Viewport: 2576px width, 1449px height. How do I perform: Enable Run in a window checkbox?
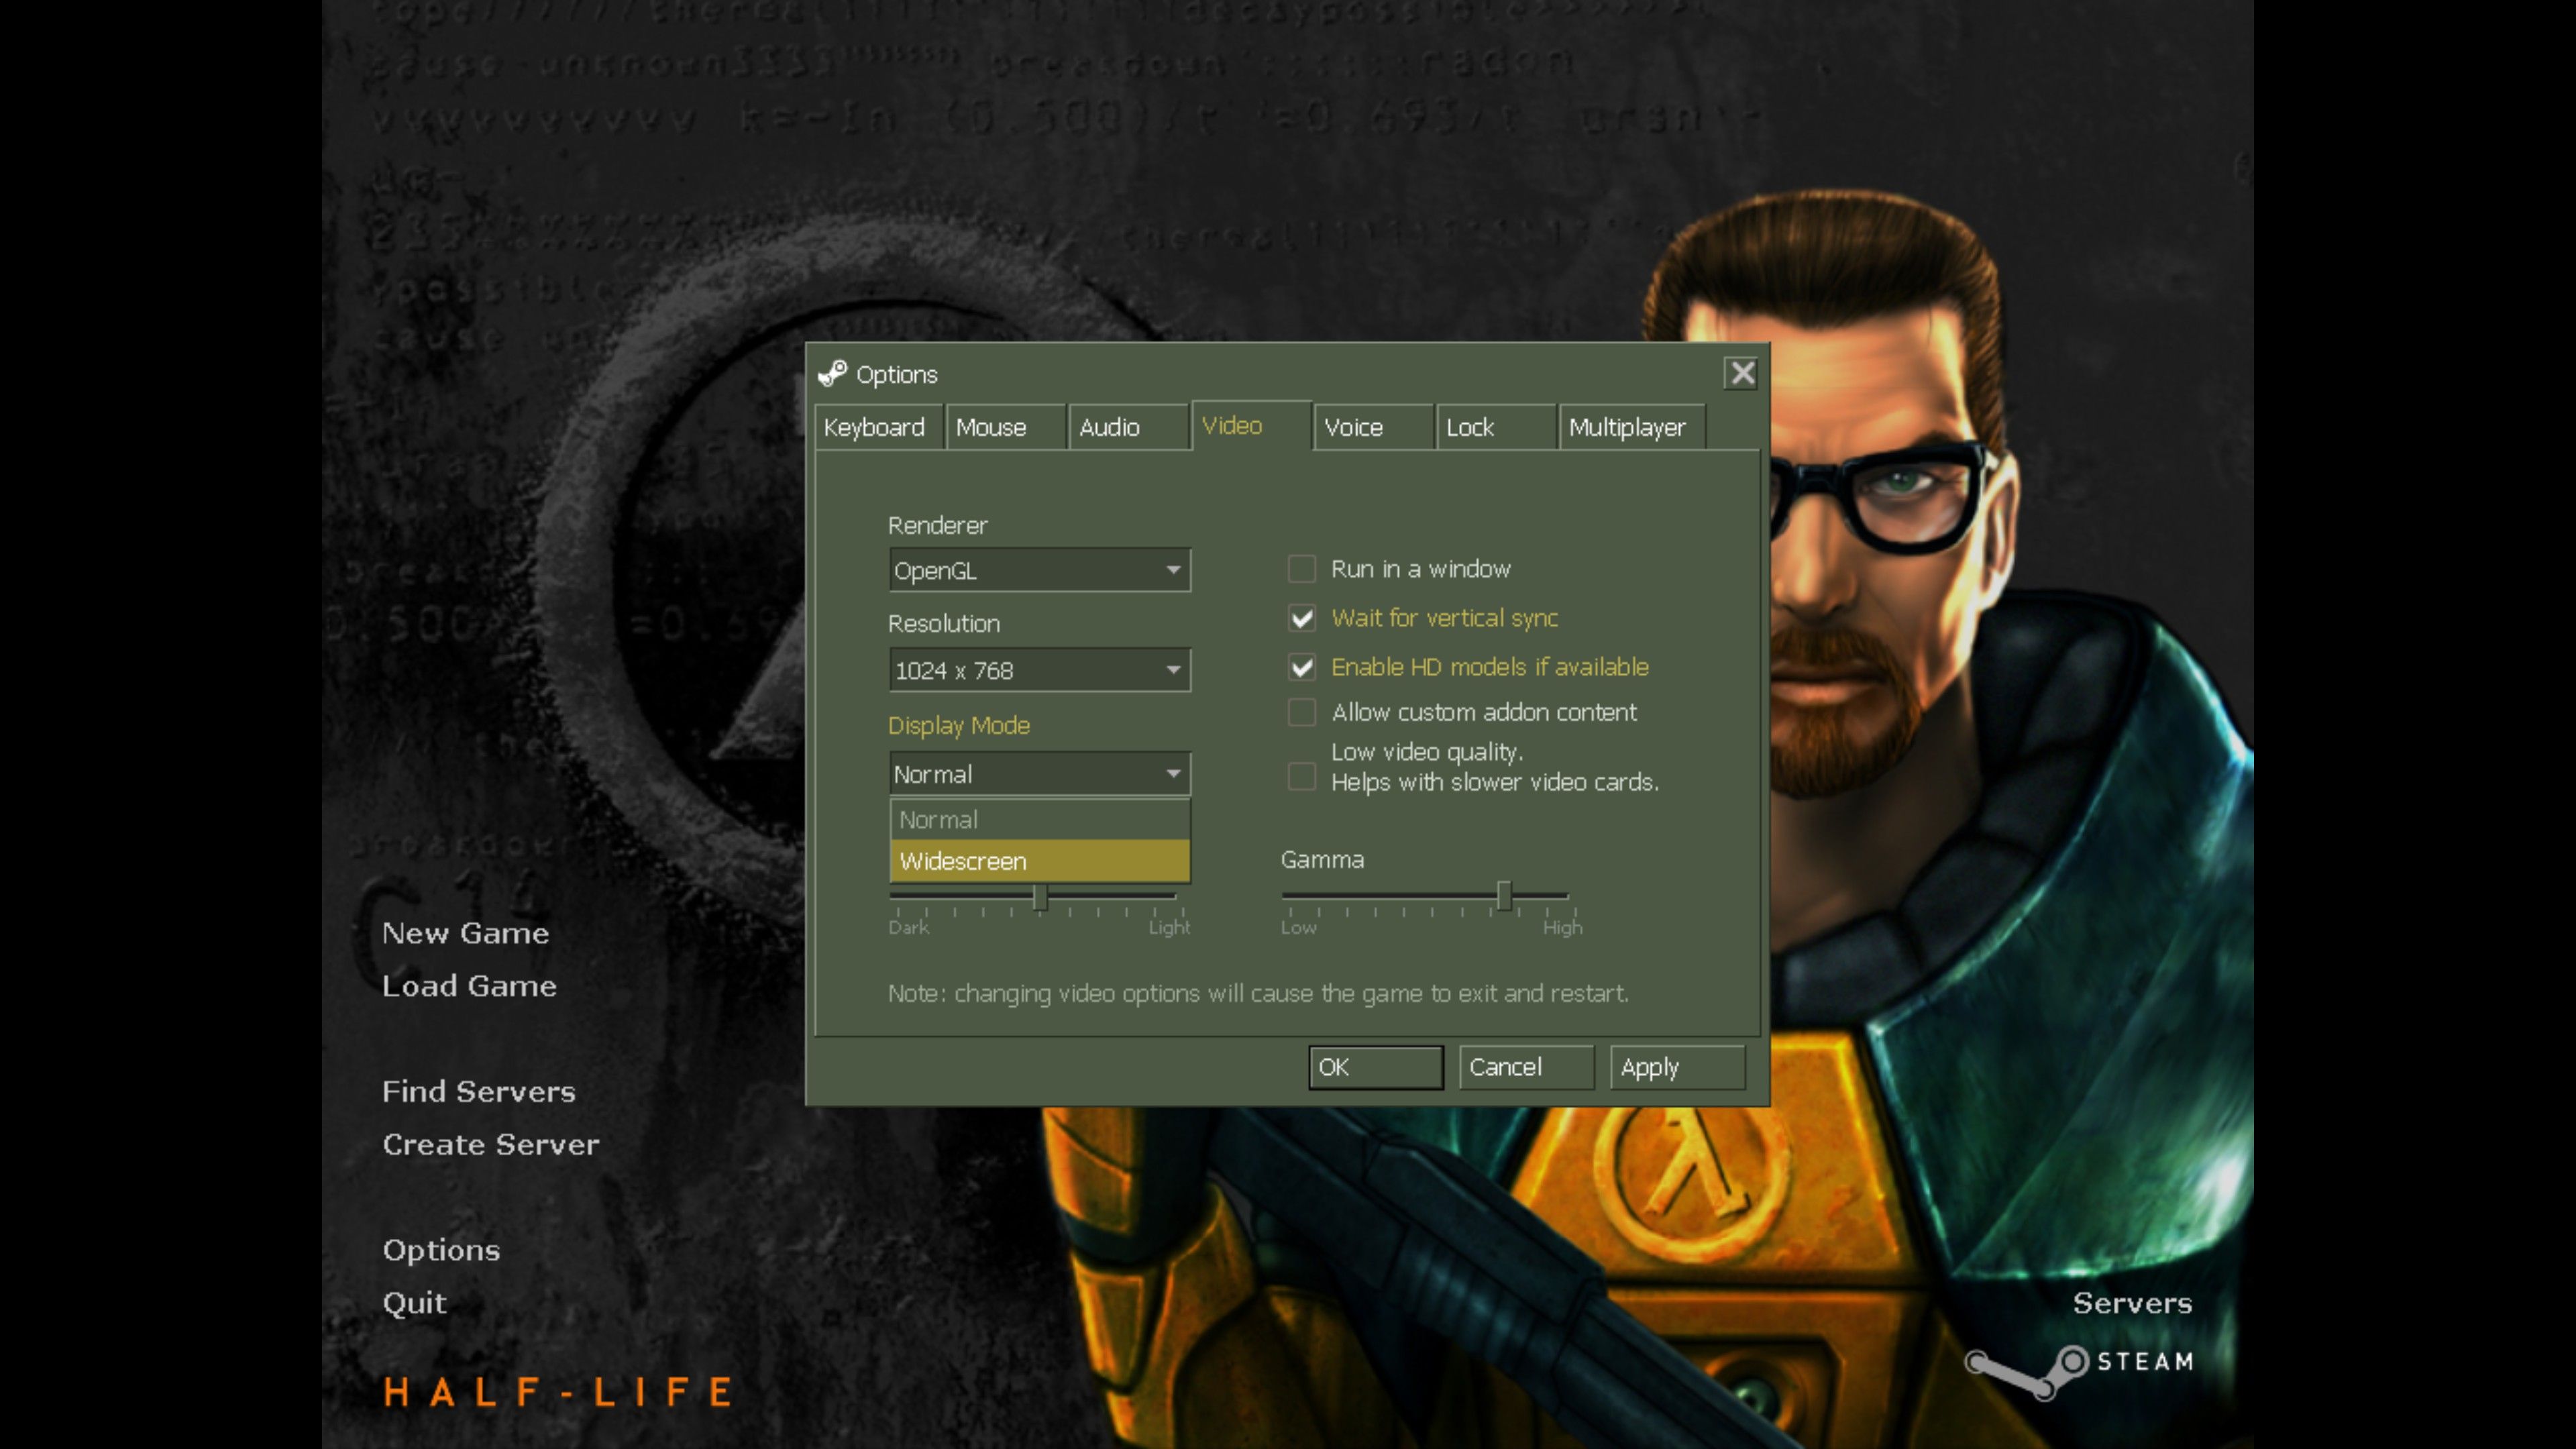coord(1301,569)
